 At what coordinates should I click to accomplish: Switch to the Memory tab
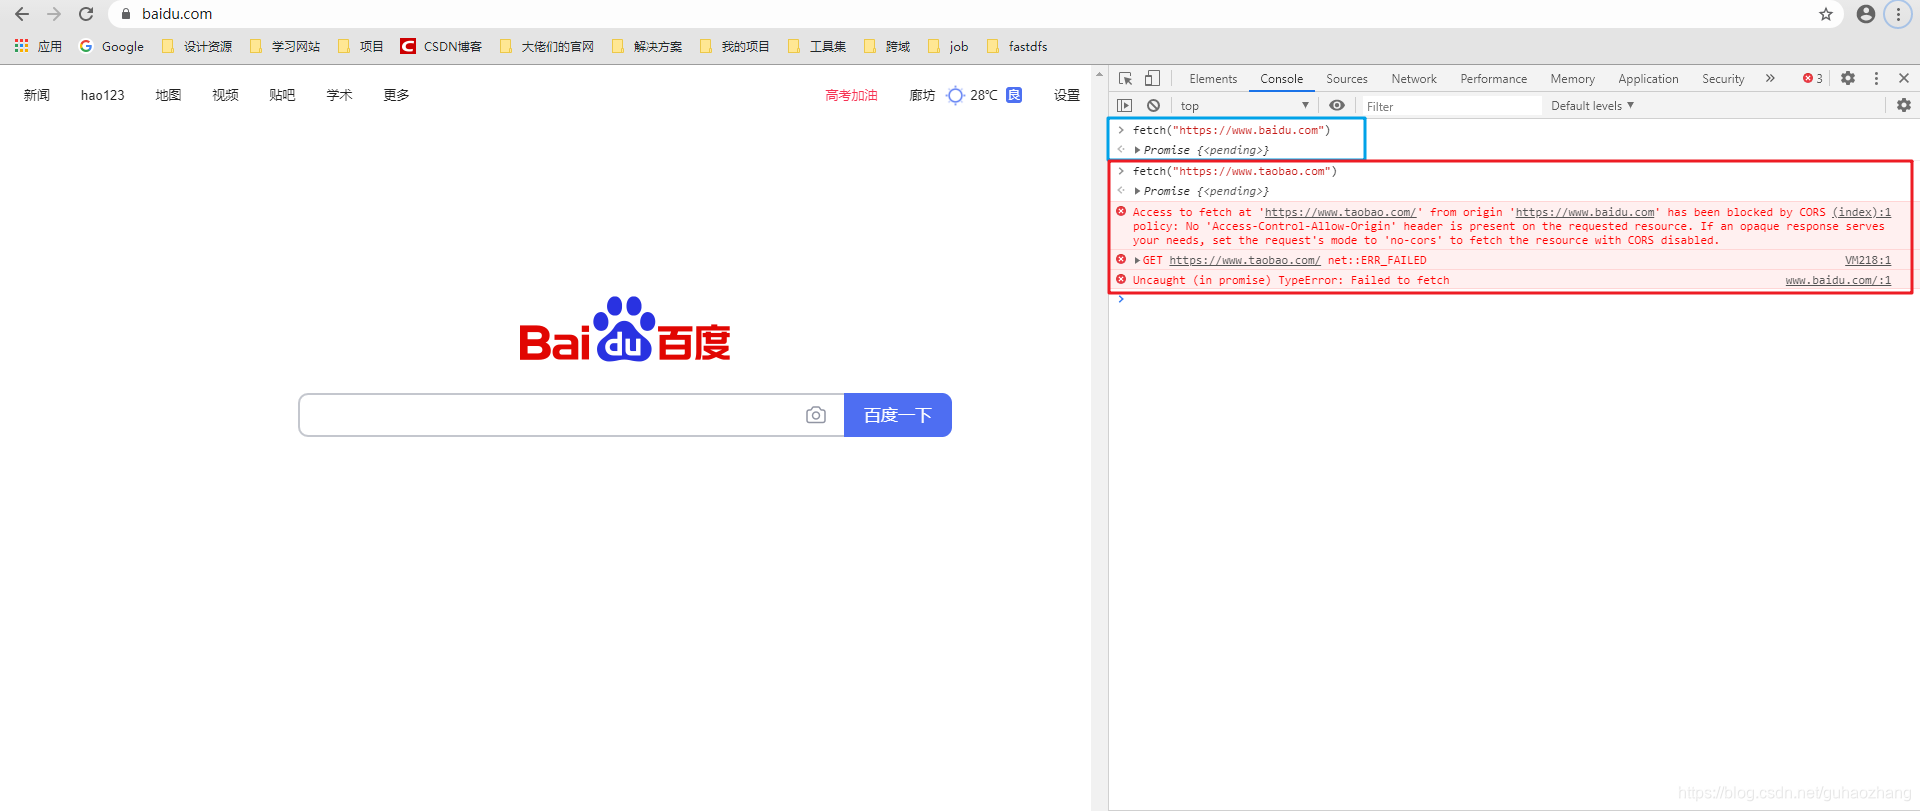click(x=1572, y=79)
